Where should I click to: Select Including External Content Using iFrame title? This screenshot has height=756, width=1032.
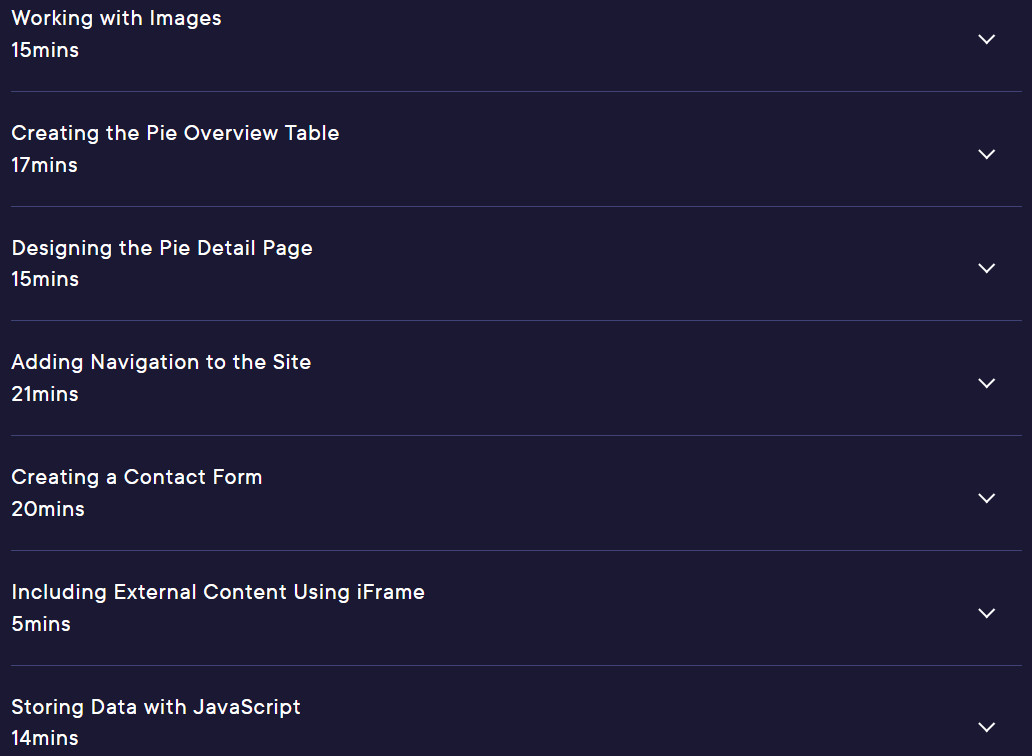[218, 592]
